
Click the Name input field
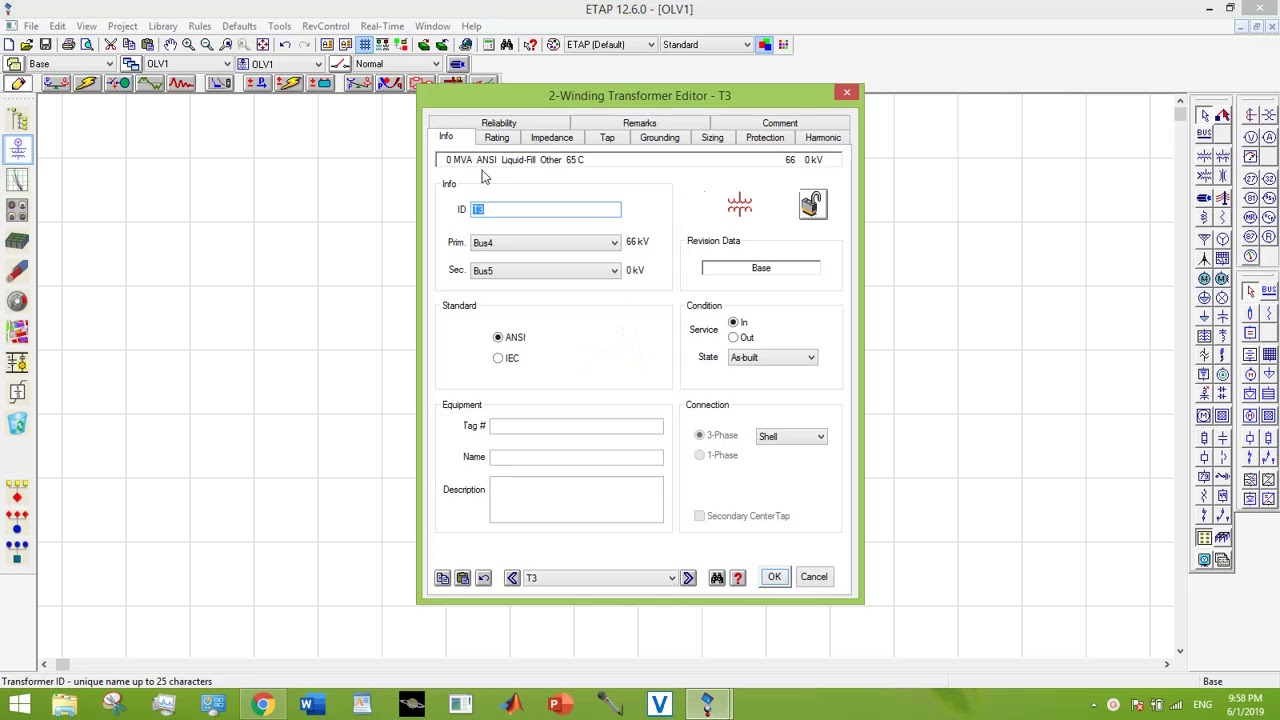click(576, 458)
